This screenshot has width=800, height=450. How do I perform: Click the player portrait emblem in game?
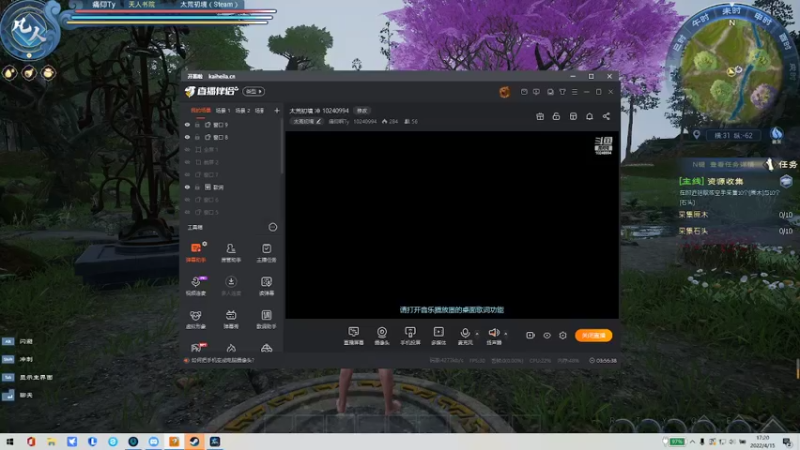click(x=29, y=31)
